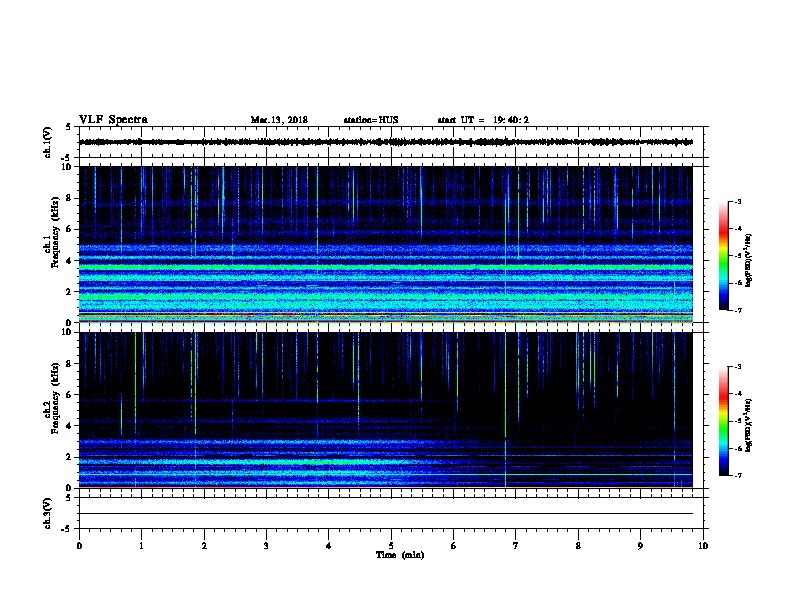Click the "6" tick on the time axis
This screenshot has width=792, height=612.
[x=454, y=546]
